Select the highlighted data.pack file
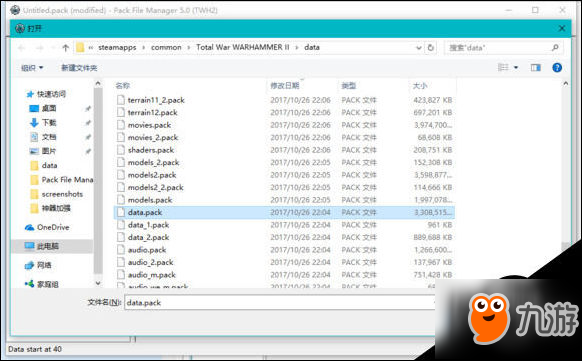582x361 pixels. [284, 212]
